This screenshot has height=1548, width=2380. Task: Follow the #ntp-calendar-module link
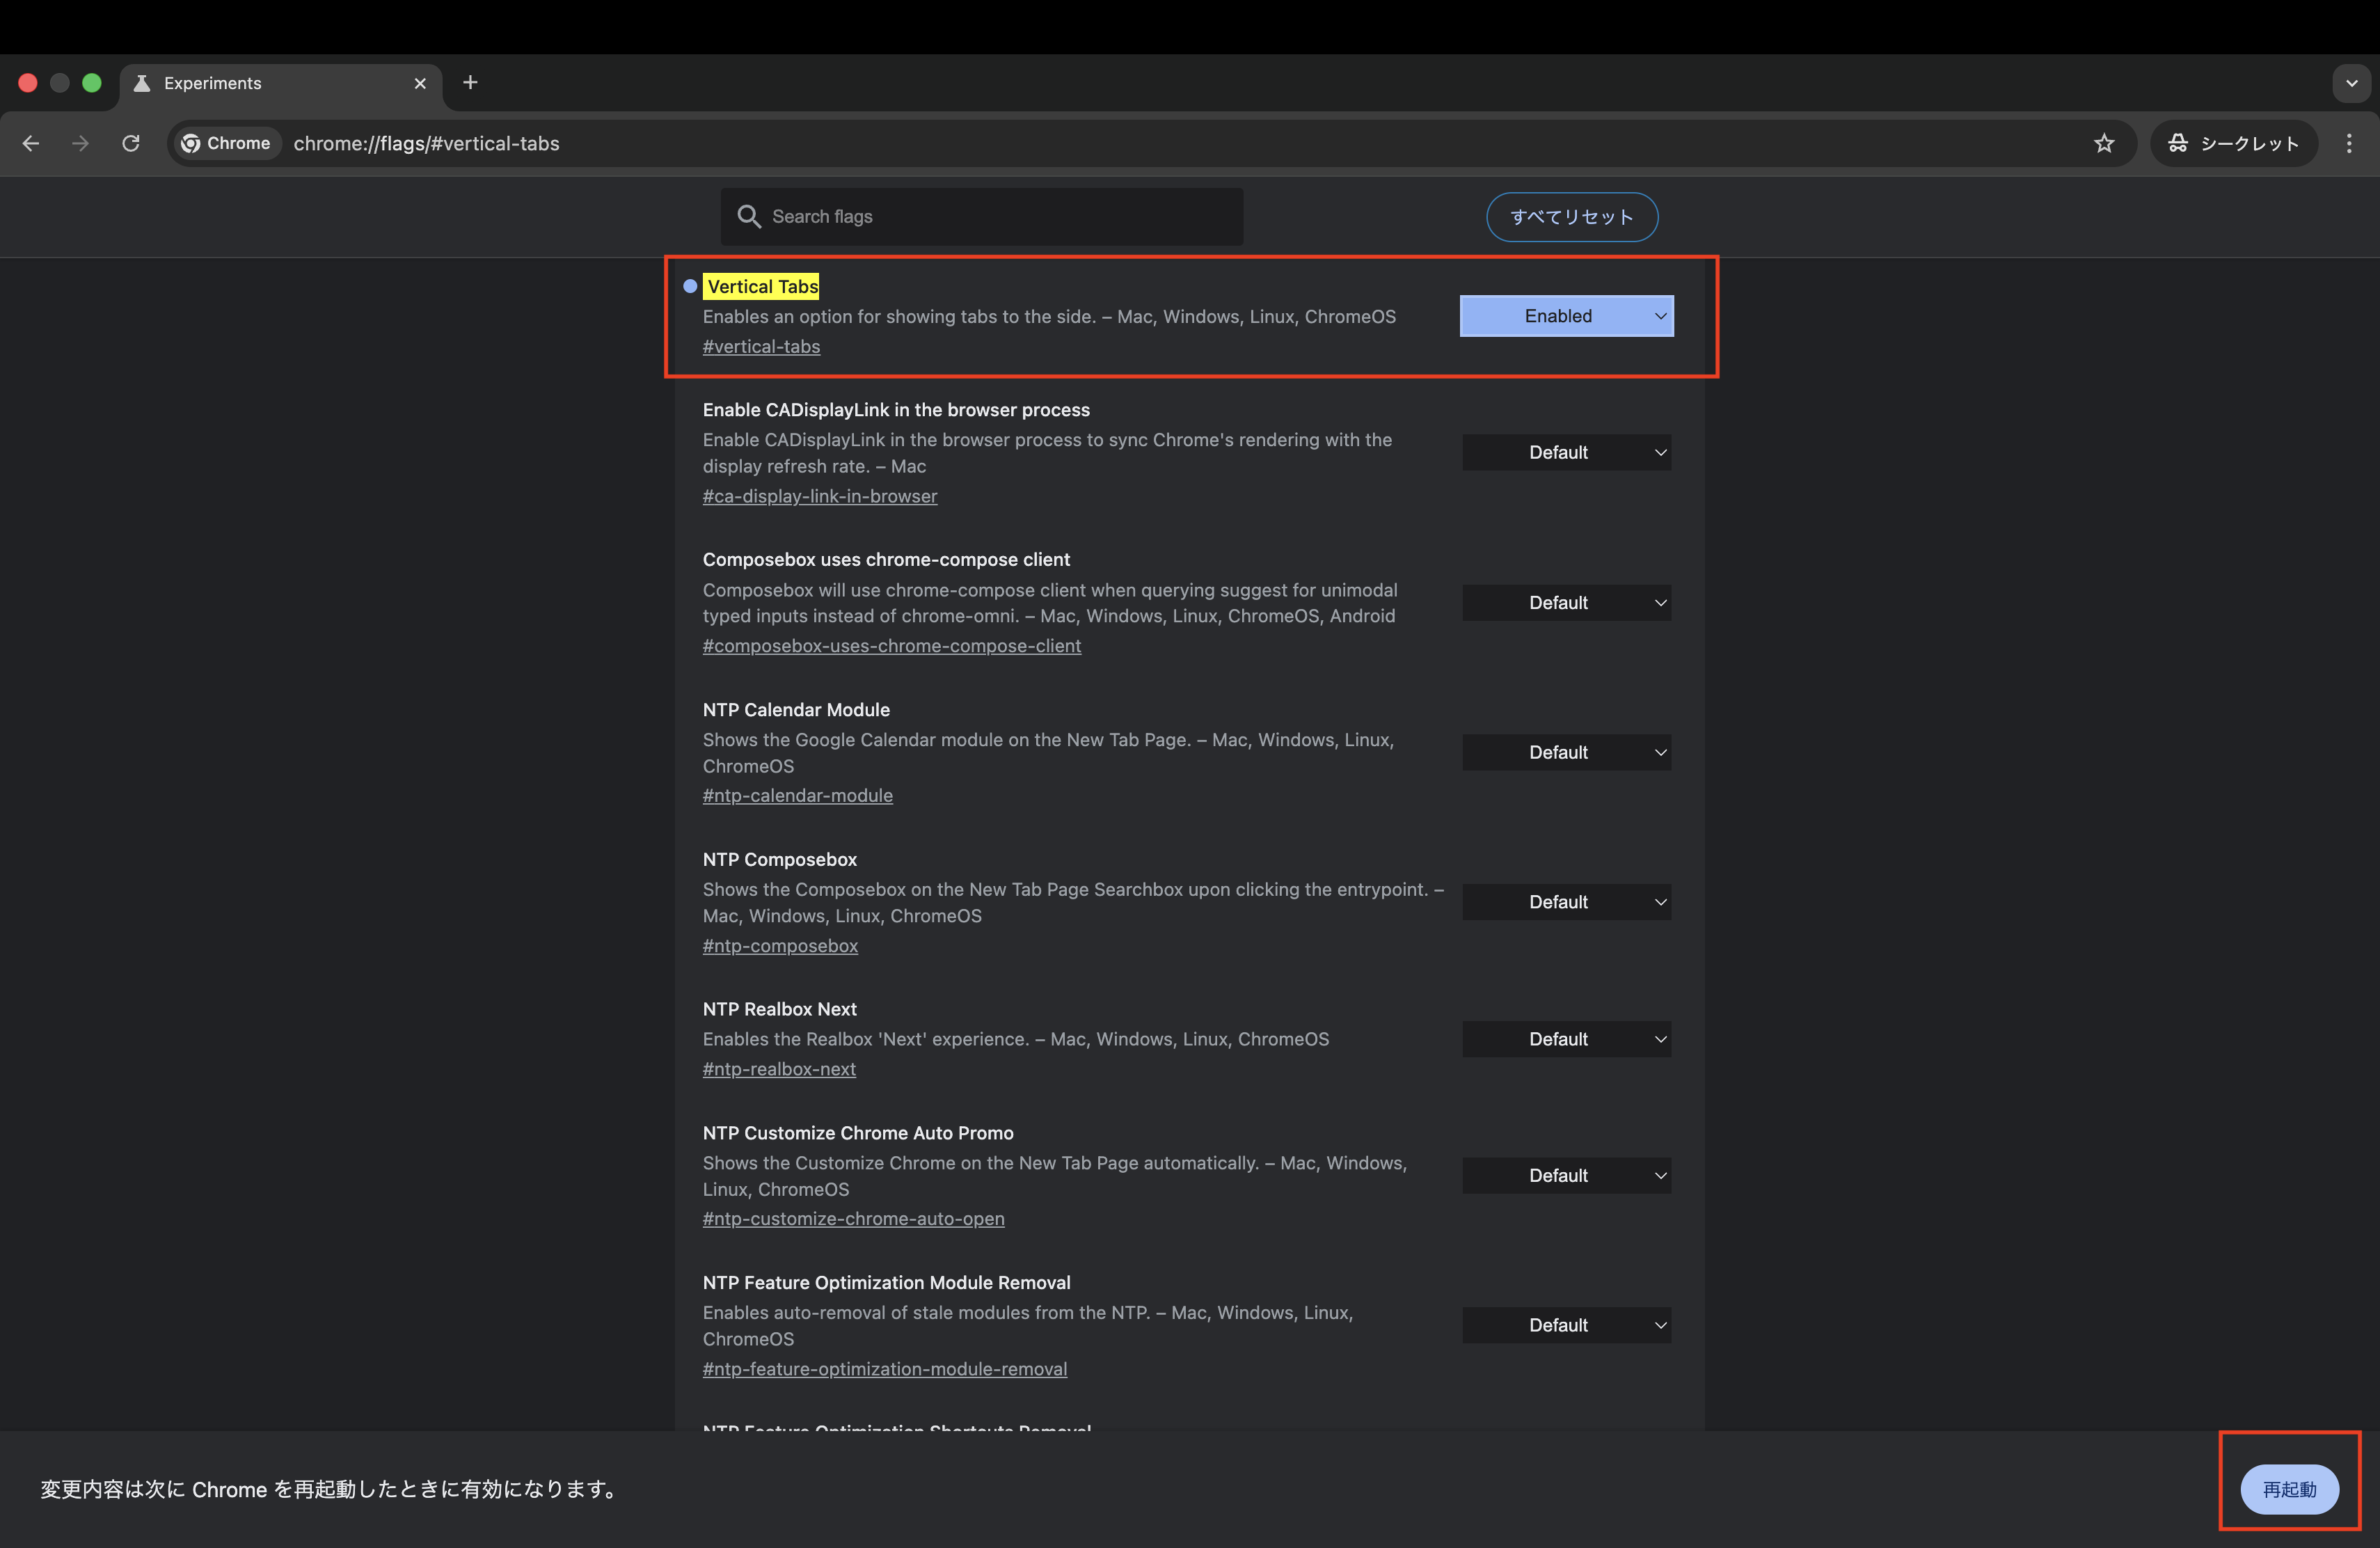(797, 796)
